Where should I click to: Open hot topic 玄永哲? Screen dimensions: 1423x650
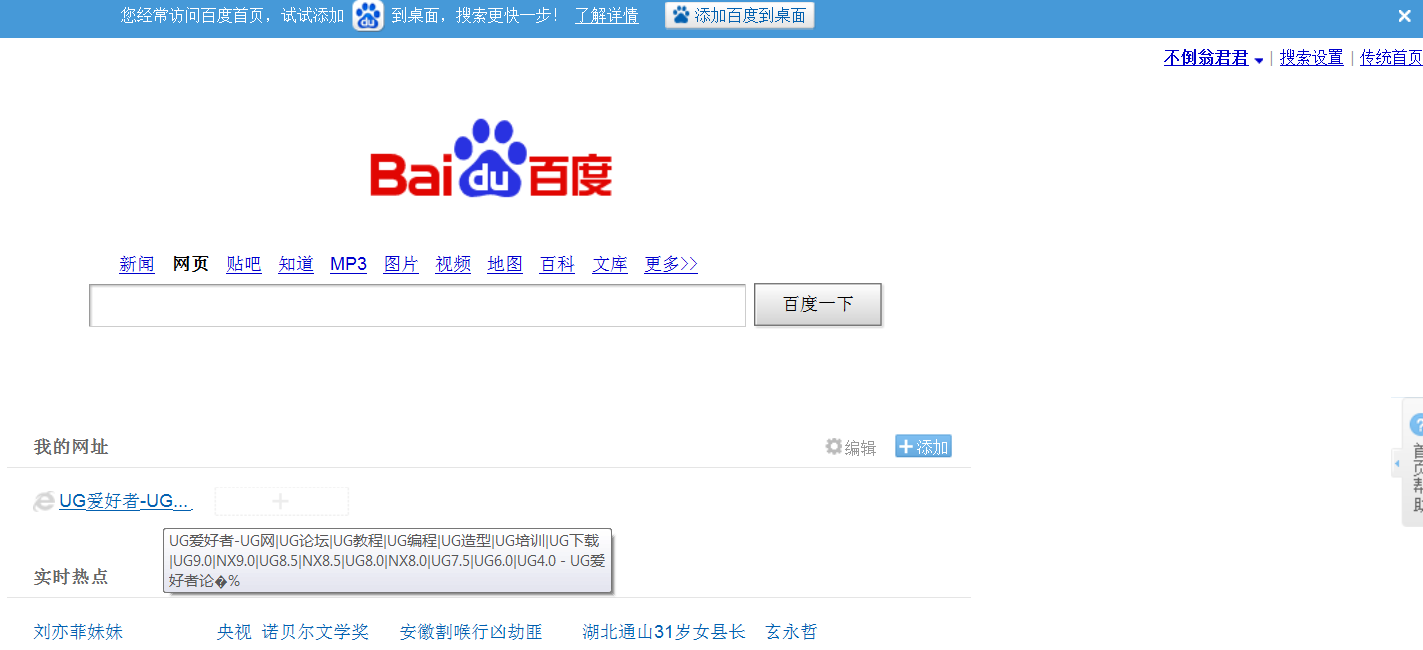tap(791, 632)
